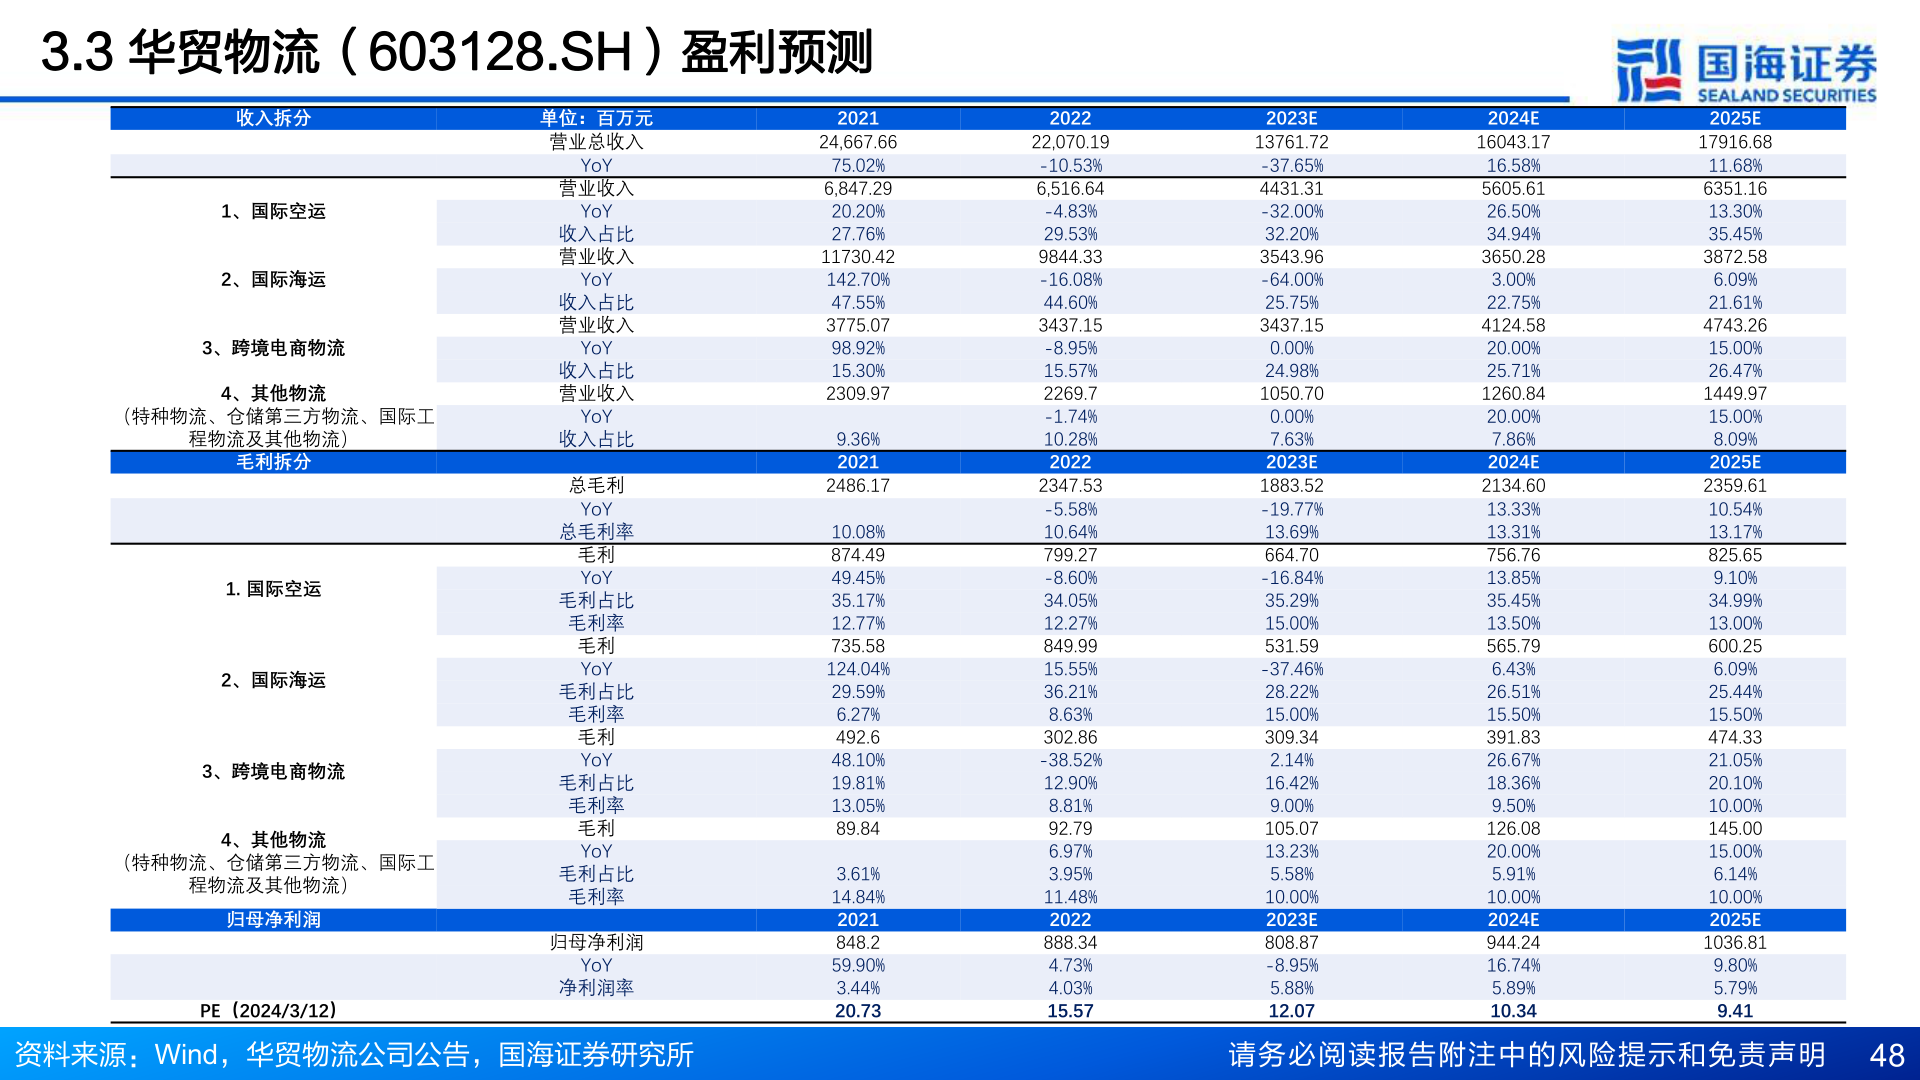Select e-commerce YoY value 98.92%
This screenshot has width=1920, height=1080.
pyautogui.click(x=858, y=348)
